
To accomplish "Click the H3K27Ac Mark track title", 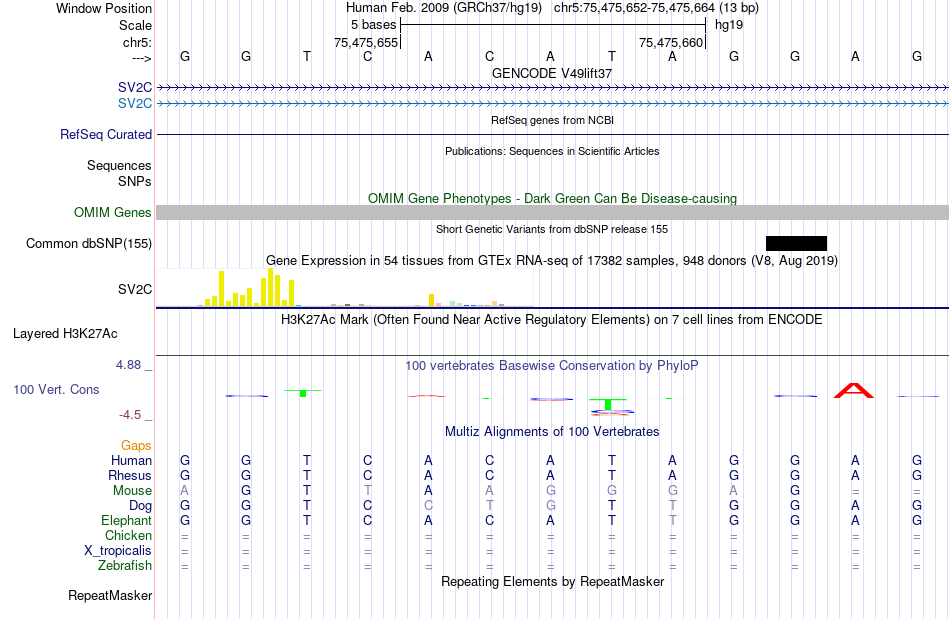I will tap(552, 319).
